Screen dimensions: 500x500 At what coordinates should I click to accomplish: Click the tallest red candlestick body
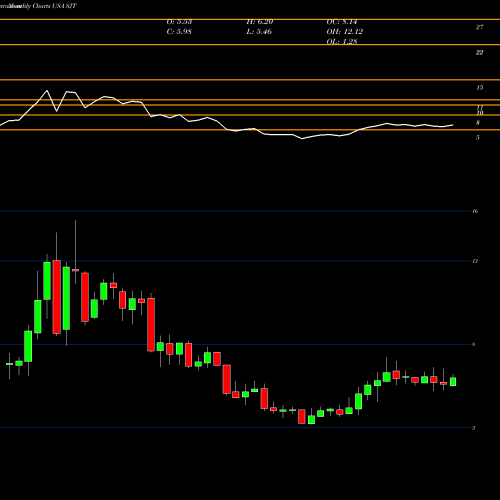[x=57, y=297]
